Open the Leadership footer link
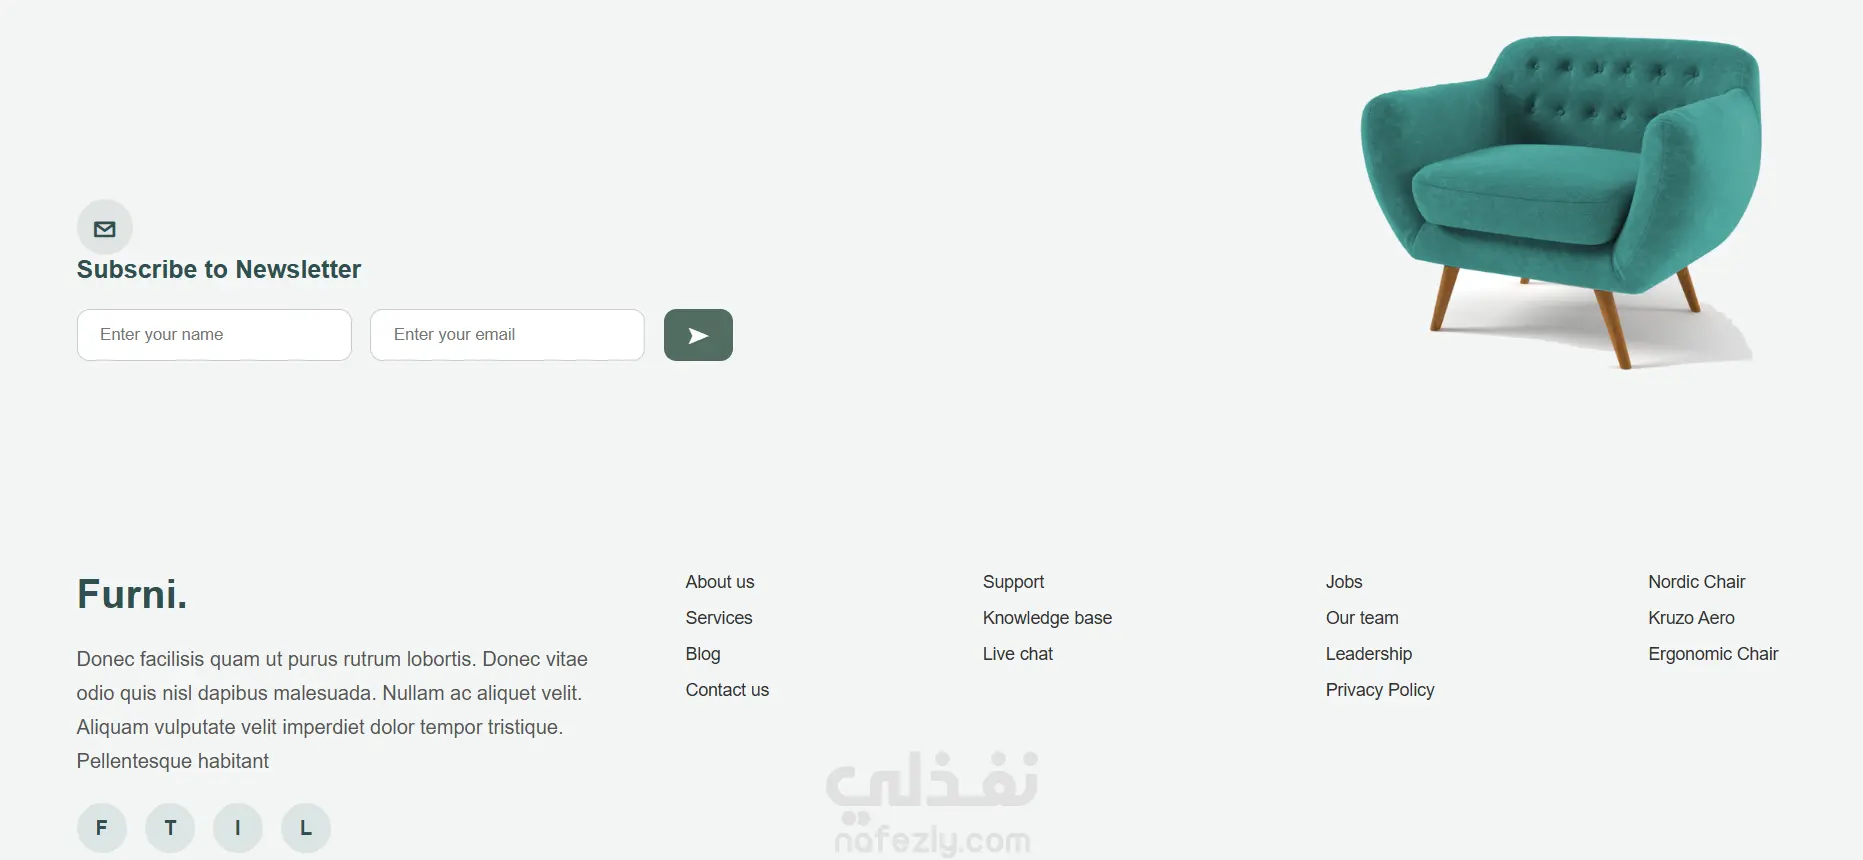Screen dimensions: 1863x860 tap(1369, 654)
